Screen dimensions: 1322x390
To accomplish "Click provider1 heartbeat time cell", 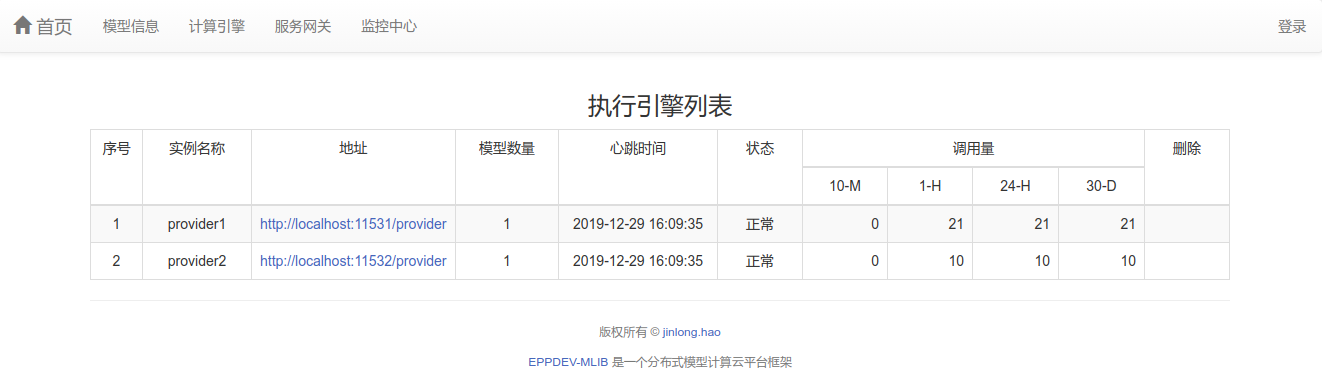I will click(x=638, y=224).
